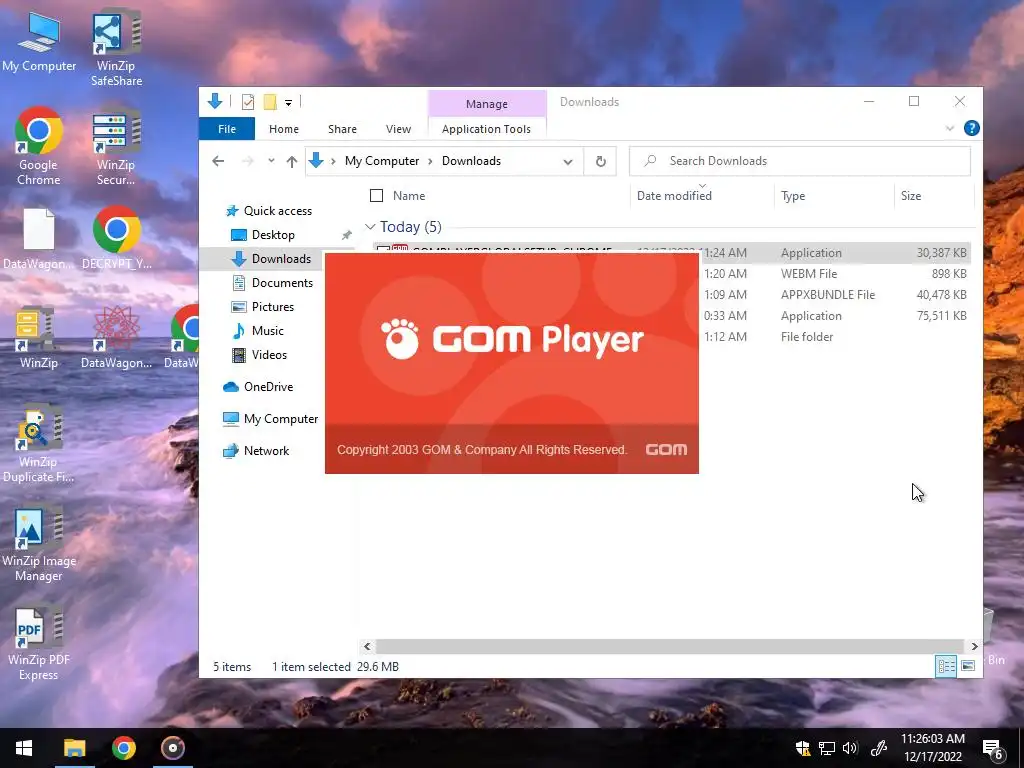Image resolution: width=1024 pixels, height=768 pixels.
Task: Toggle the select-all checkbox beside Name
Action: [x=376, y=195]
